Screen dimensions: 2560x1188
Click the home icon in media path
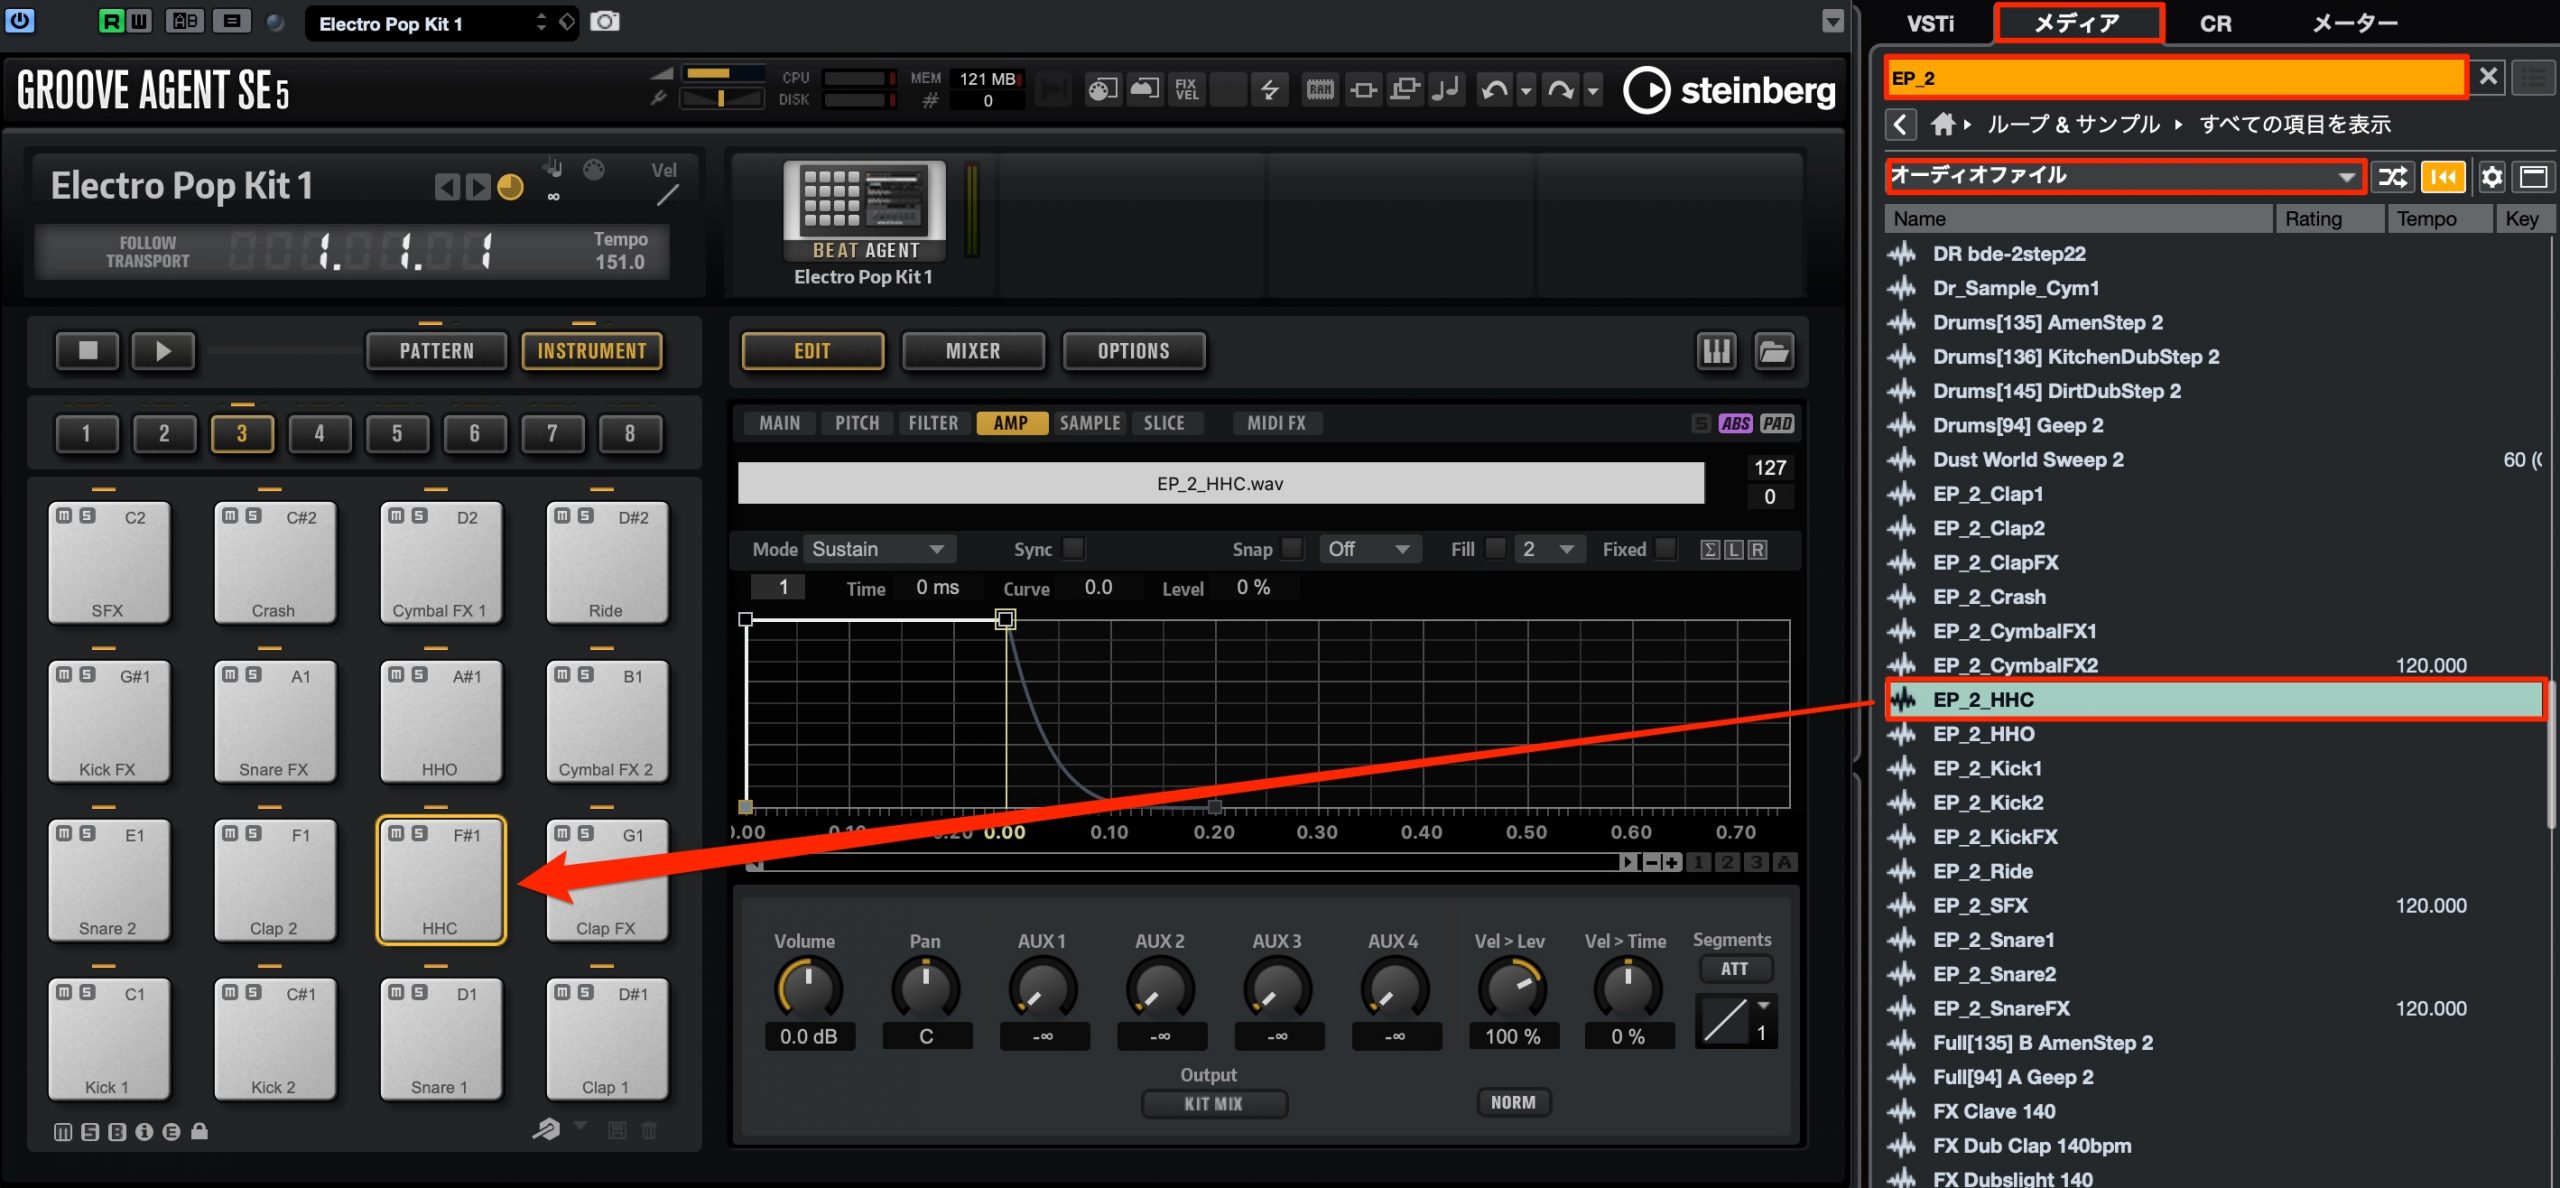1942,124
